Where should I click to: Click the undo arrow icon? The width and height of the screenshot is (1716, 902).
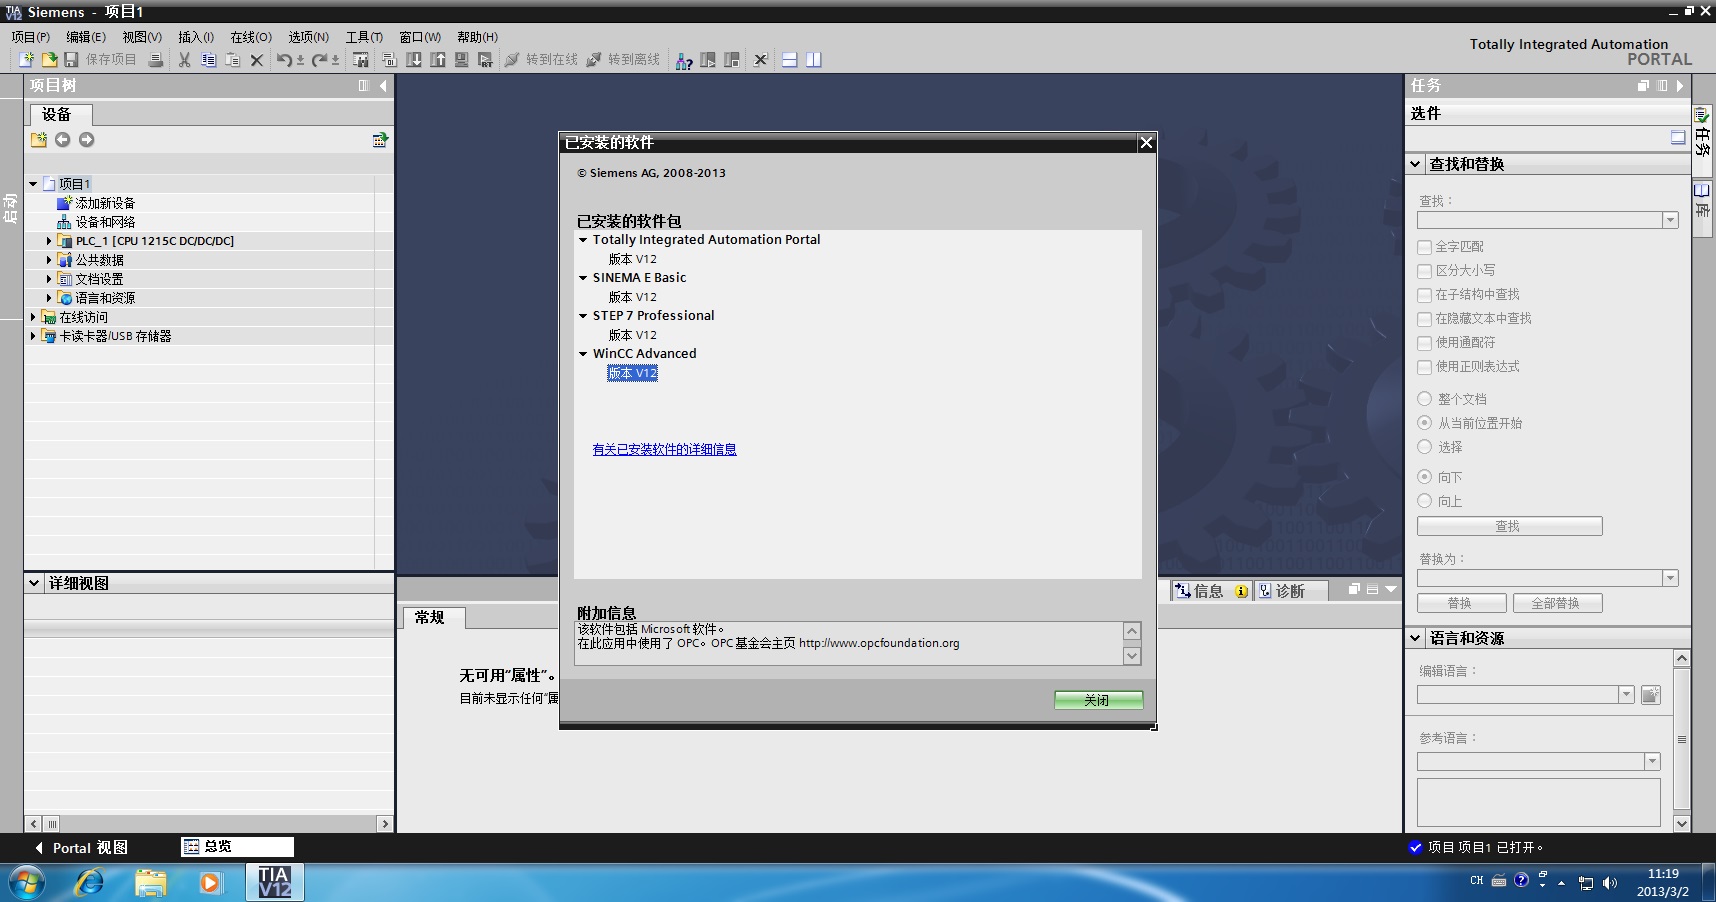285,60
